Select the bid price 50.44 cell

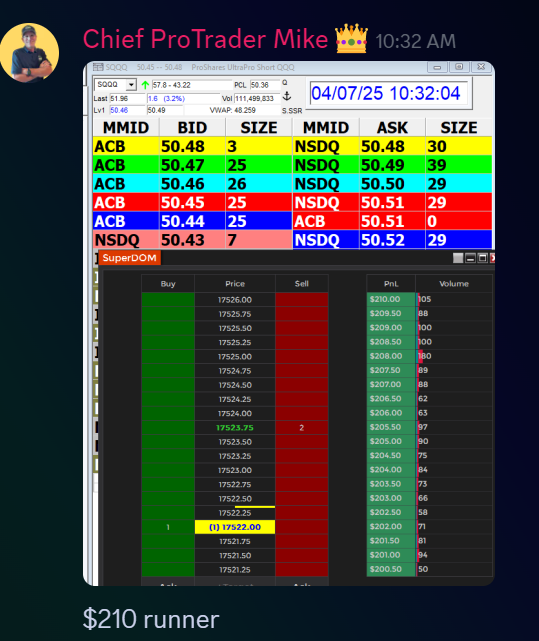[x=192, y=221]
